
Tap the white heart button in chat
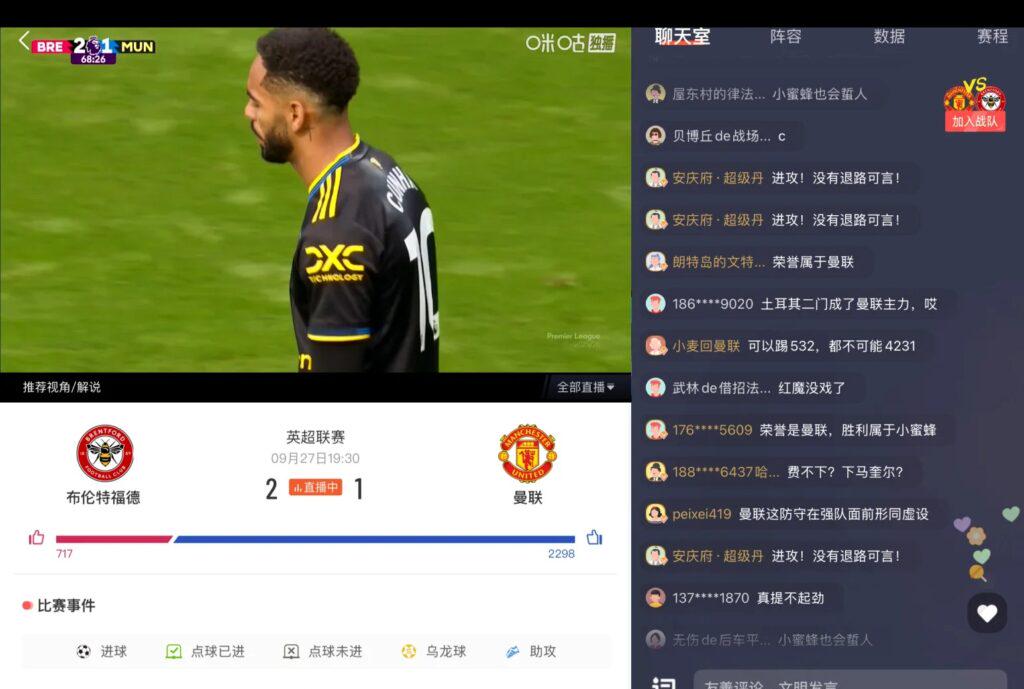click(x=987, y=613)
